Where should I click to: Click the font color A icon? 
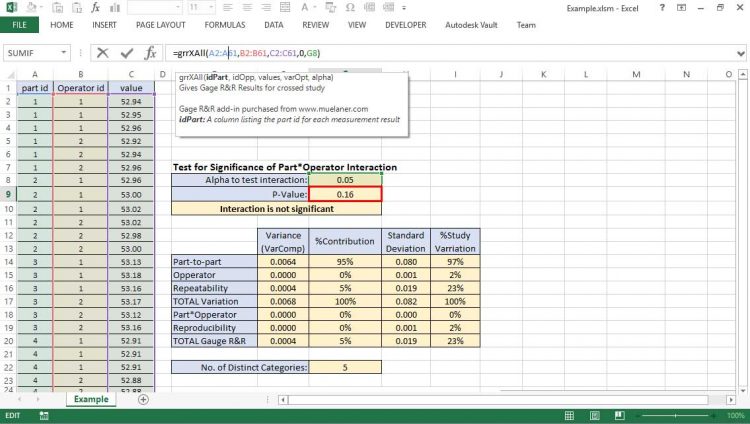coord(304,7)
